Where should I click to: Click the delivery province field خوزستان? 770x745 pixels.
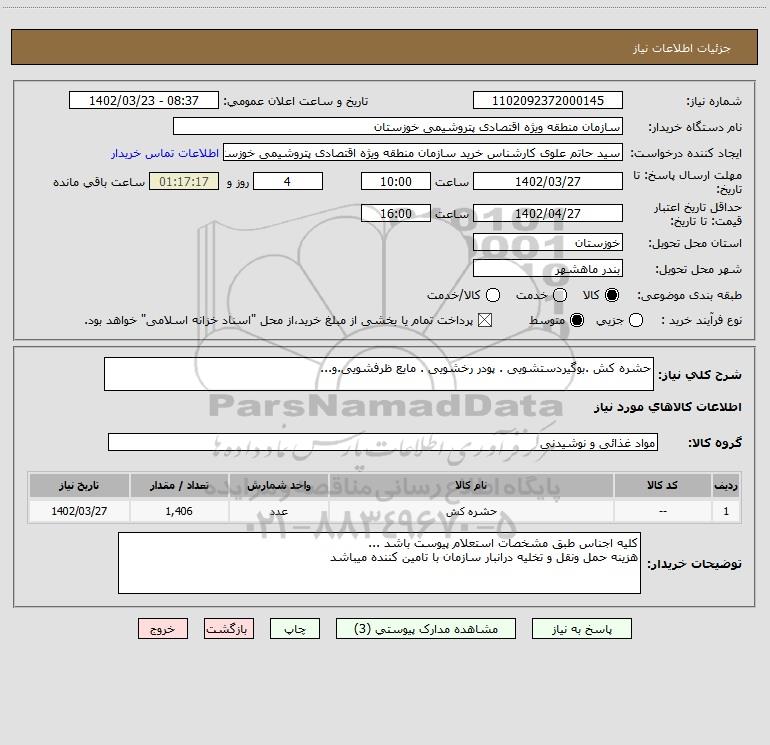pos(548,243)
